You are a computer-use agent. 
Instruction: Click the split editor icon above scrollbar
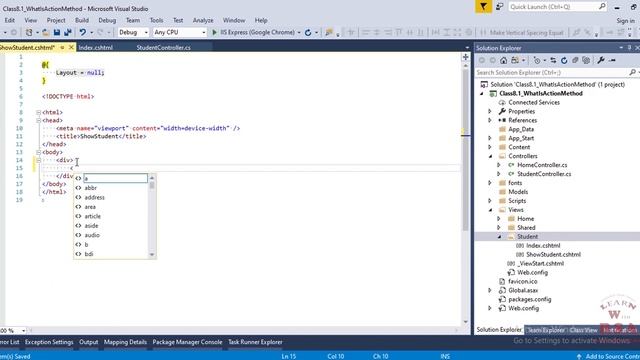coord(465,57)
